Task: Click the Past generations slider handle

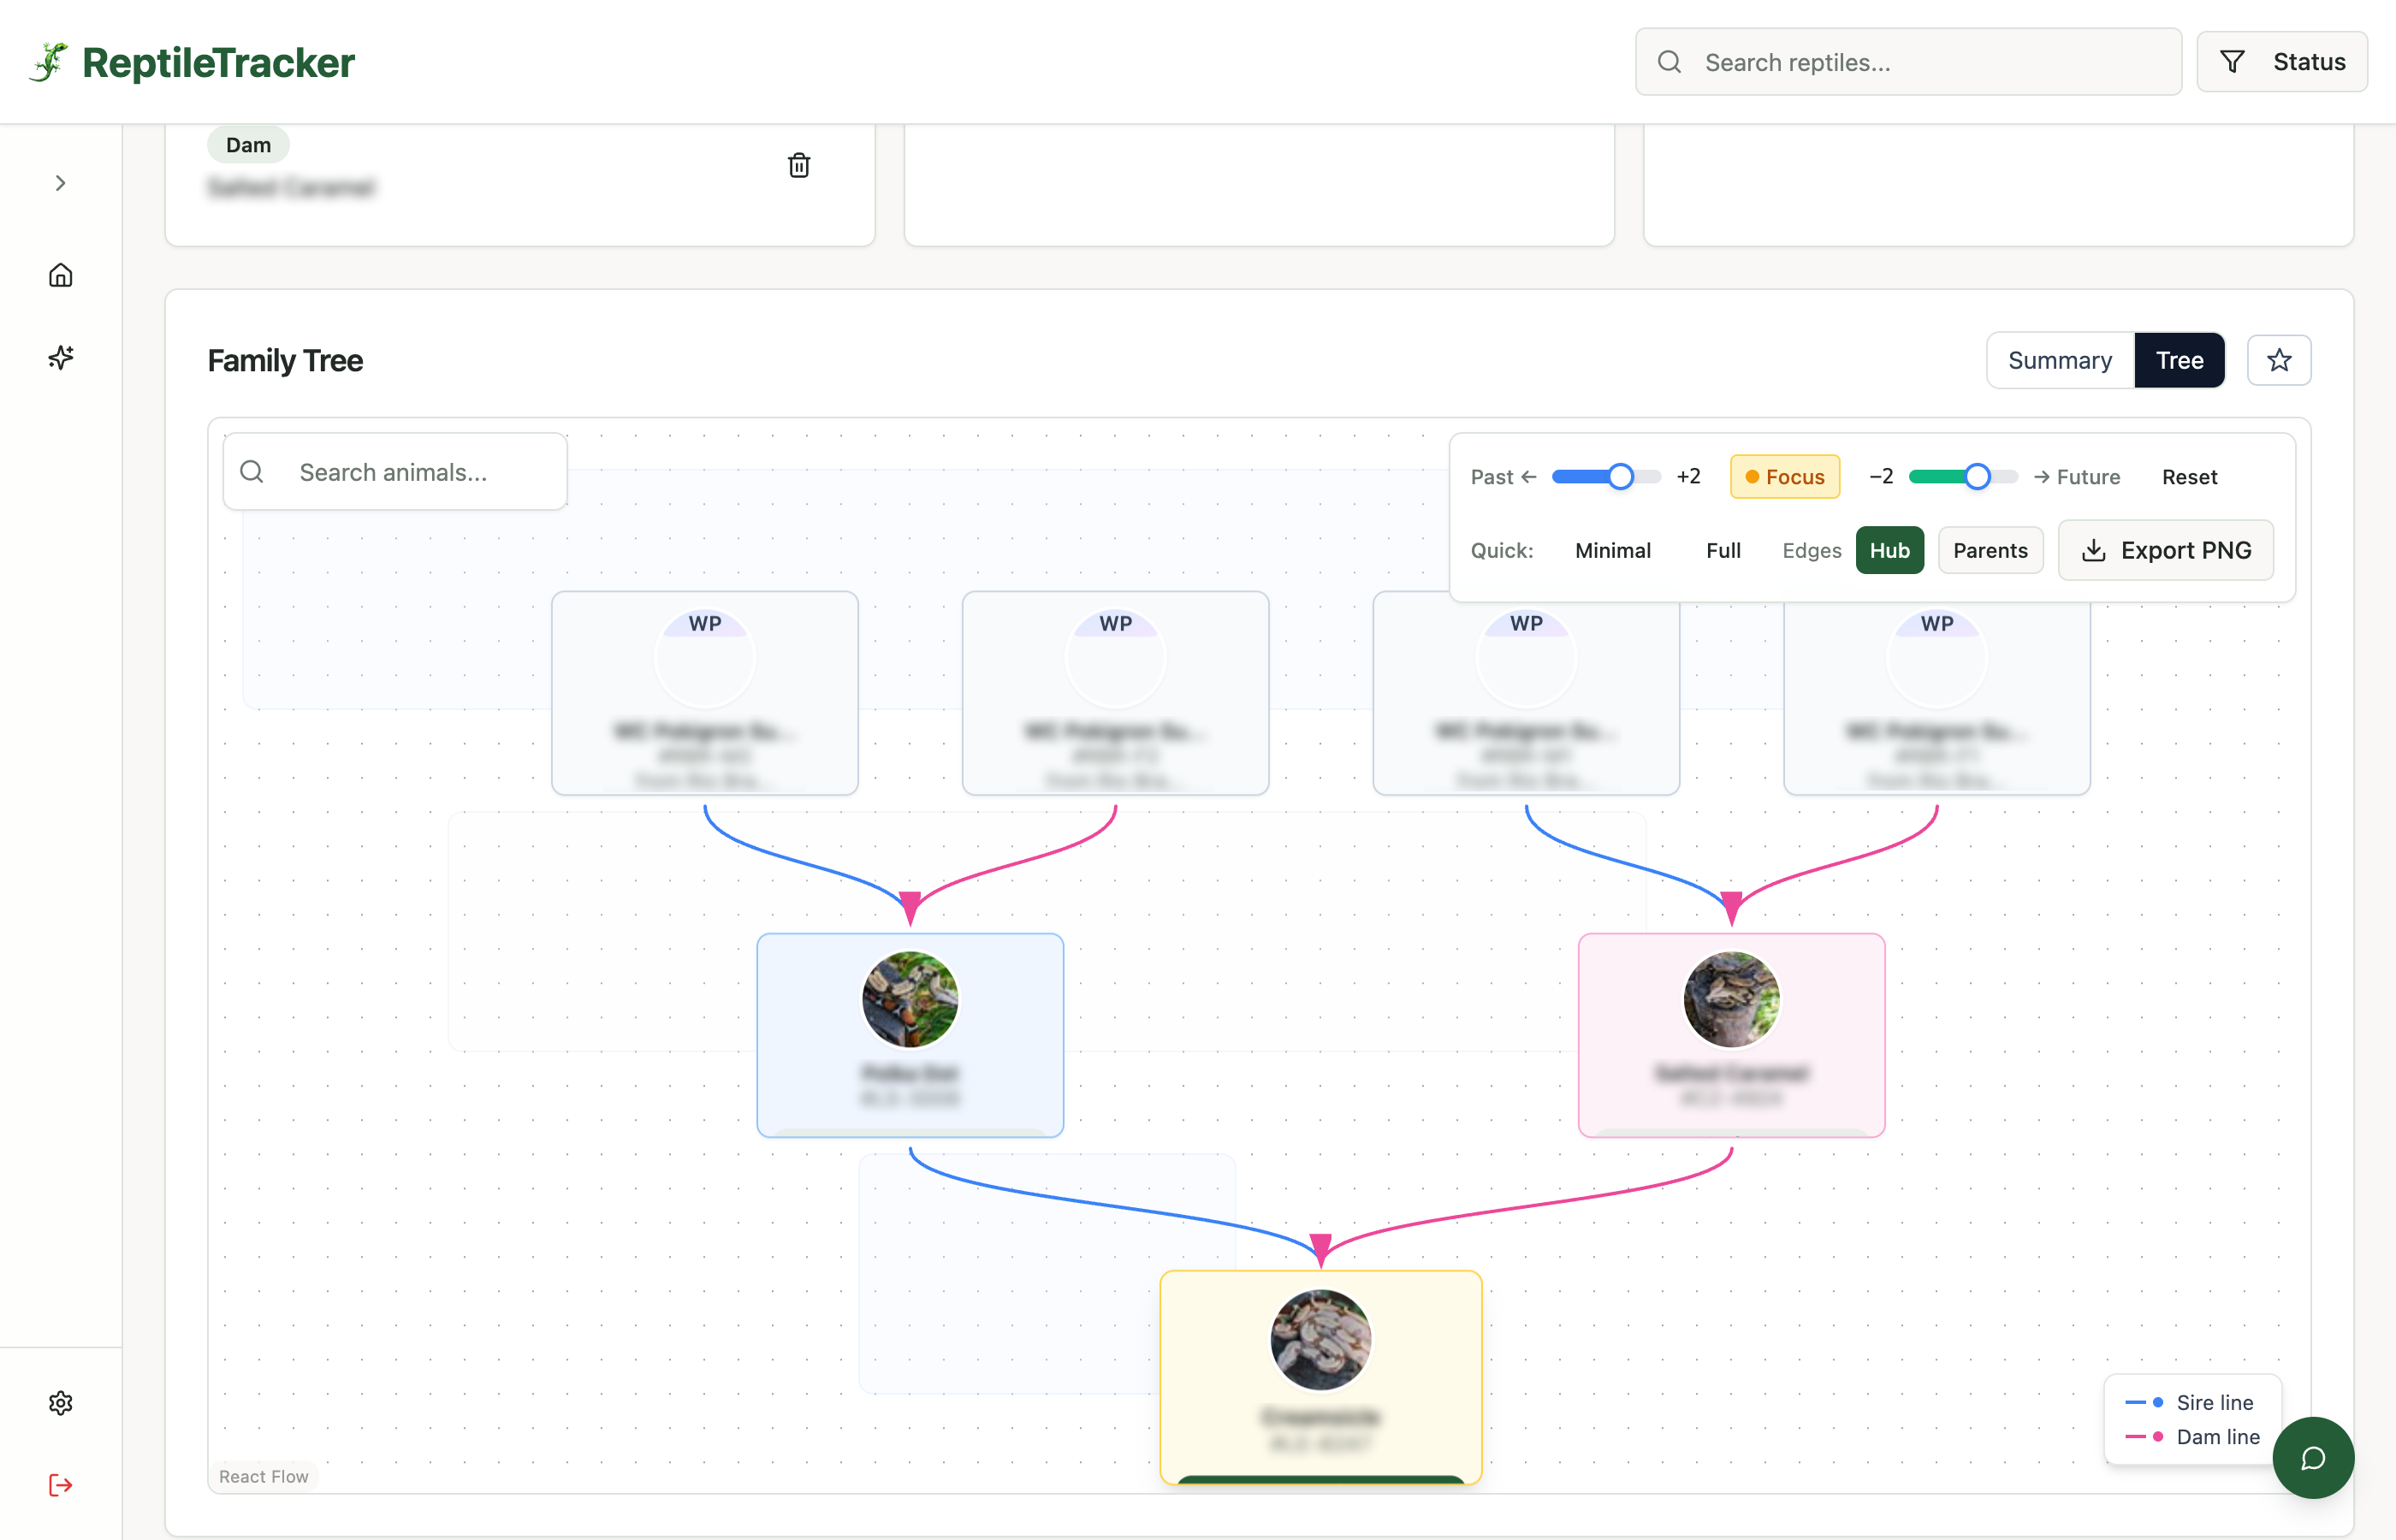Action: 1620,477
